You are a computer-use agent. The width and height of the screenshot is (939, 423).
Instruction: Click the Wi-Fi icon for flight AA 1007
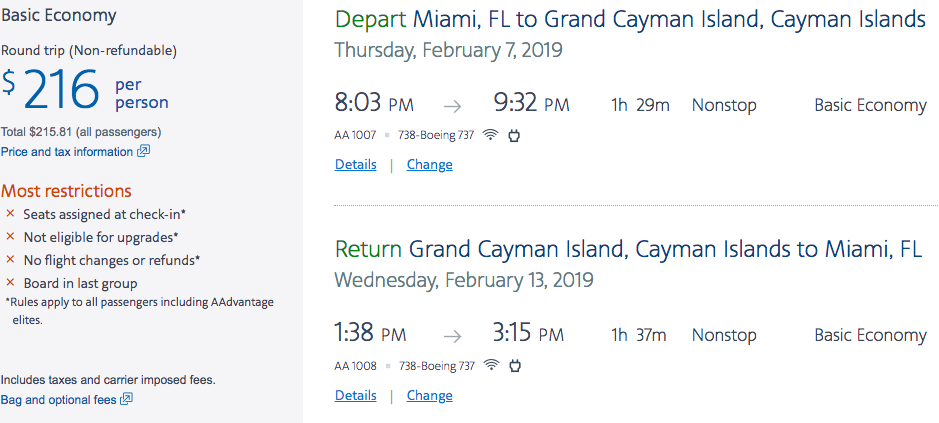(490, 136)
